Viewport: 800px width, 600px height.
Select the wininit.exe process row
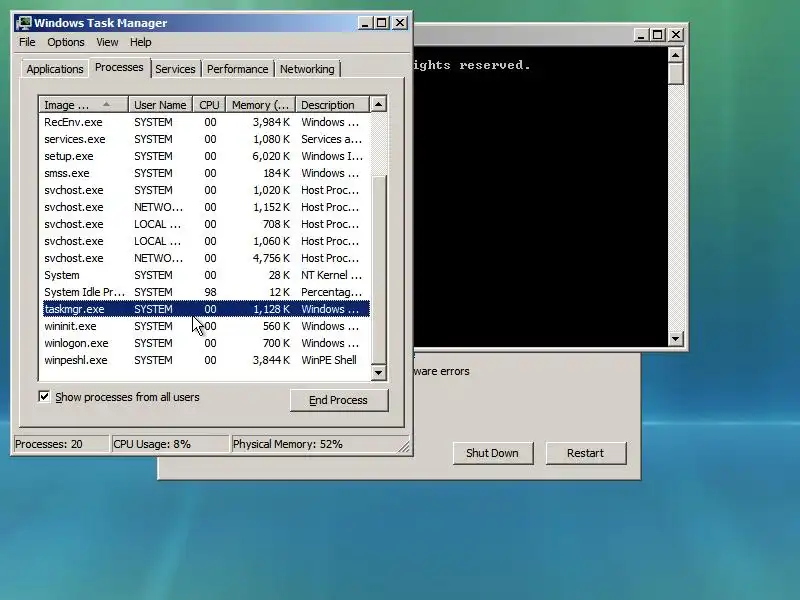point(206,327)
